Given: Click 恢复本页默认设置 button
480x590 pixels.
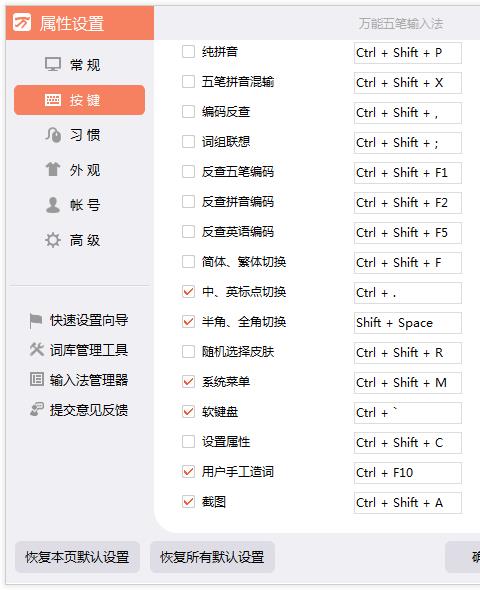Looking at the screenshot, I should click(77, 557).
